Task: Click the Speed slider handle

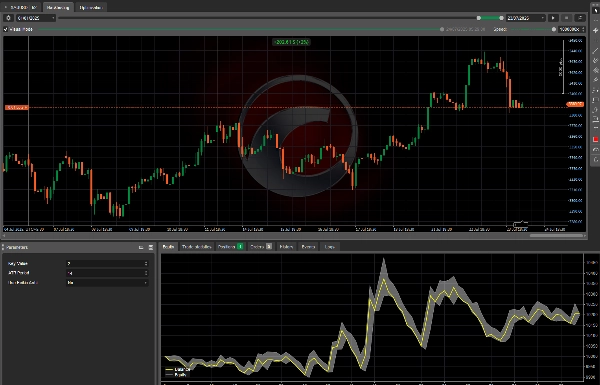Action: click(554, 29)
